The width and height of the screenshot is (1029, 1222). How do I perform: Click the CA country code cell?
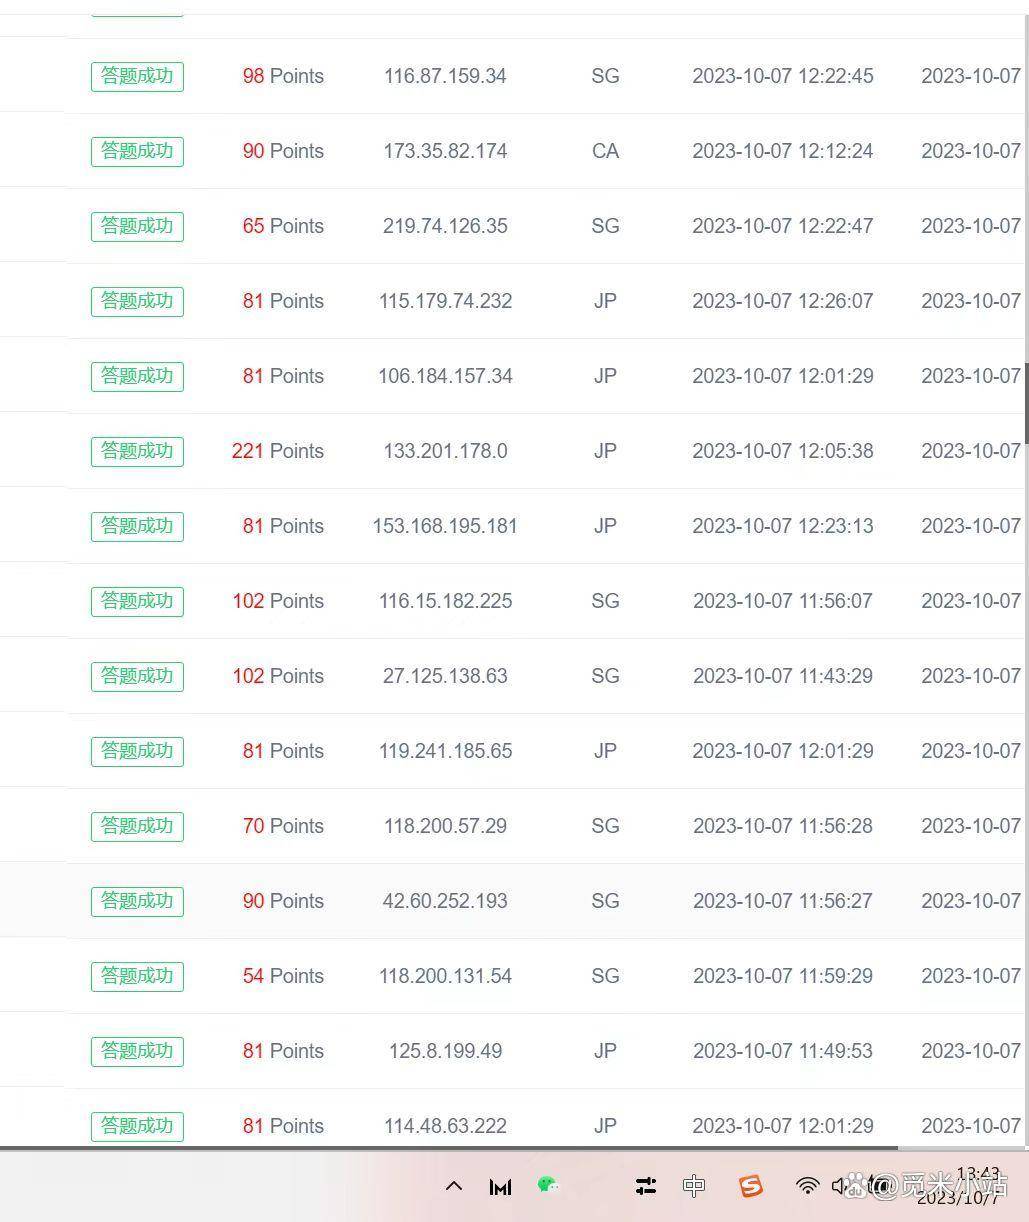tap(605, 151)
